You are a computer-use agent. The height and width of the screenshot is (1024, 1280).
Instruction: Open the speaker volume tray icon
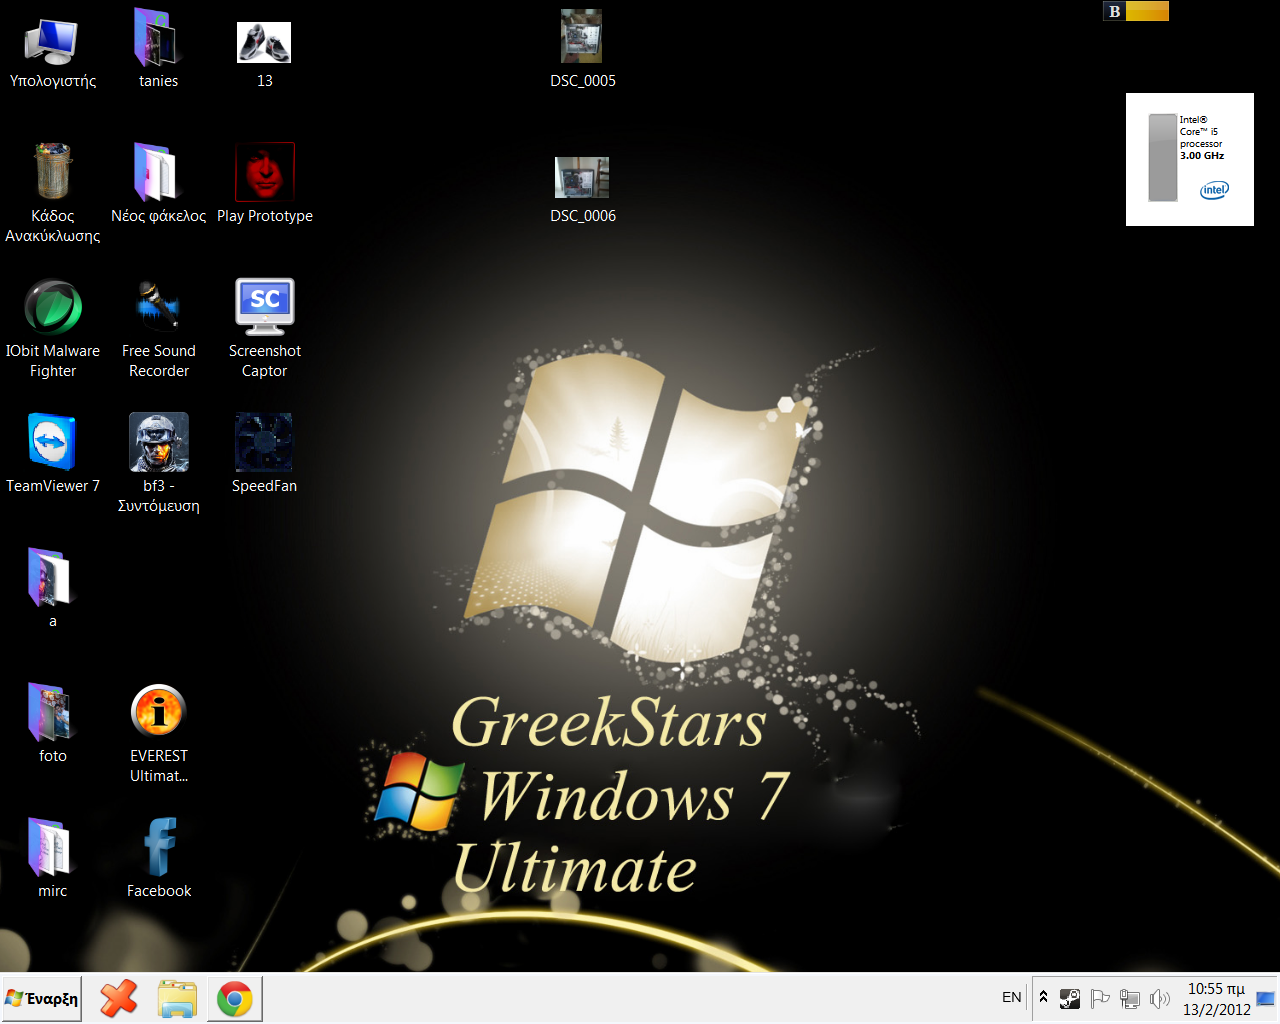tap(1160, 998)
